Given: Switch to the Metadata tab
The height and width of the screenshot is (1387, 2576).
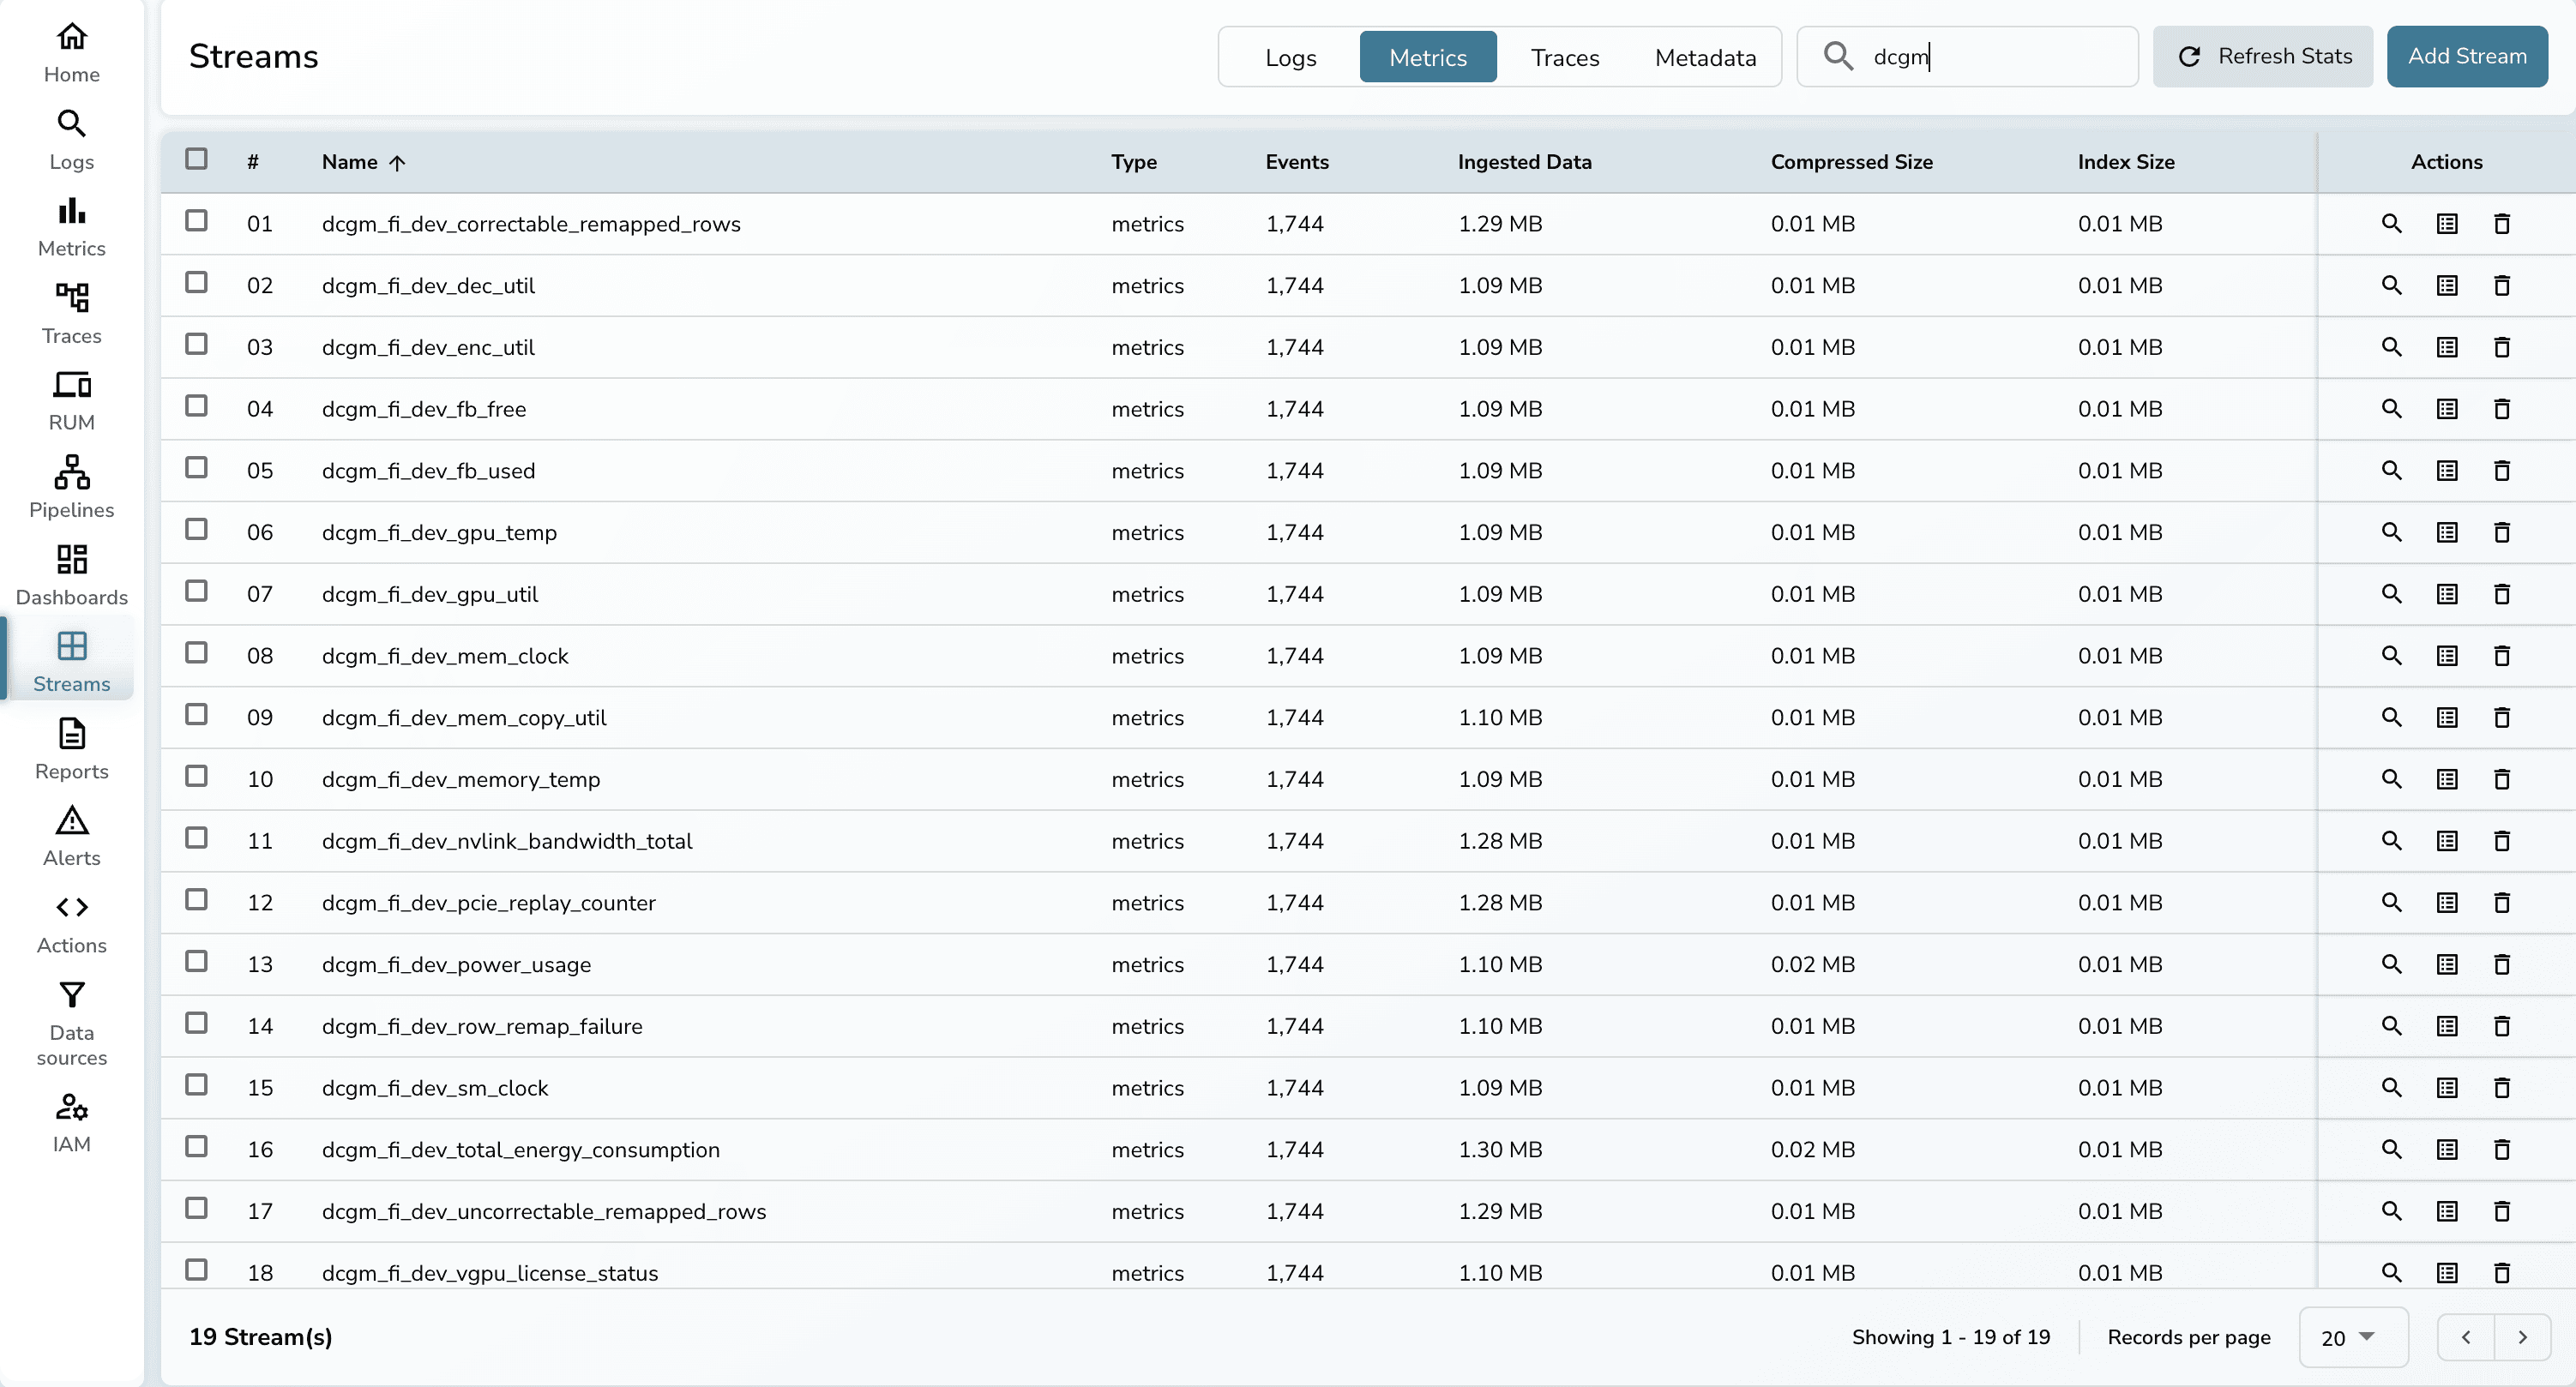Looking at the screenshot, I should [x=1705, y=57].
